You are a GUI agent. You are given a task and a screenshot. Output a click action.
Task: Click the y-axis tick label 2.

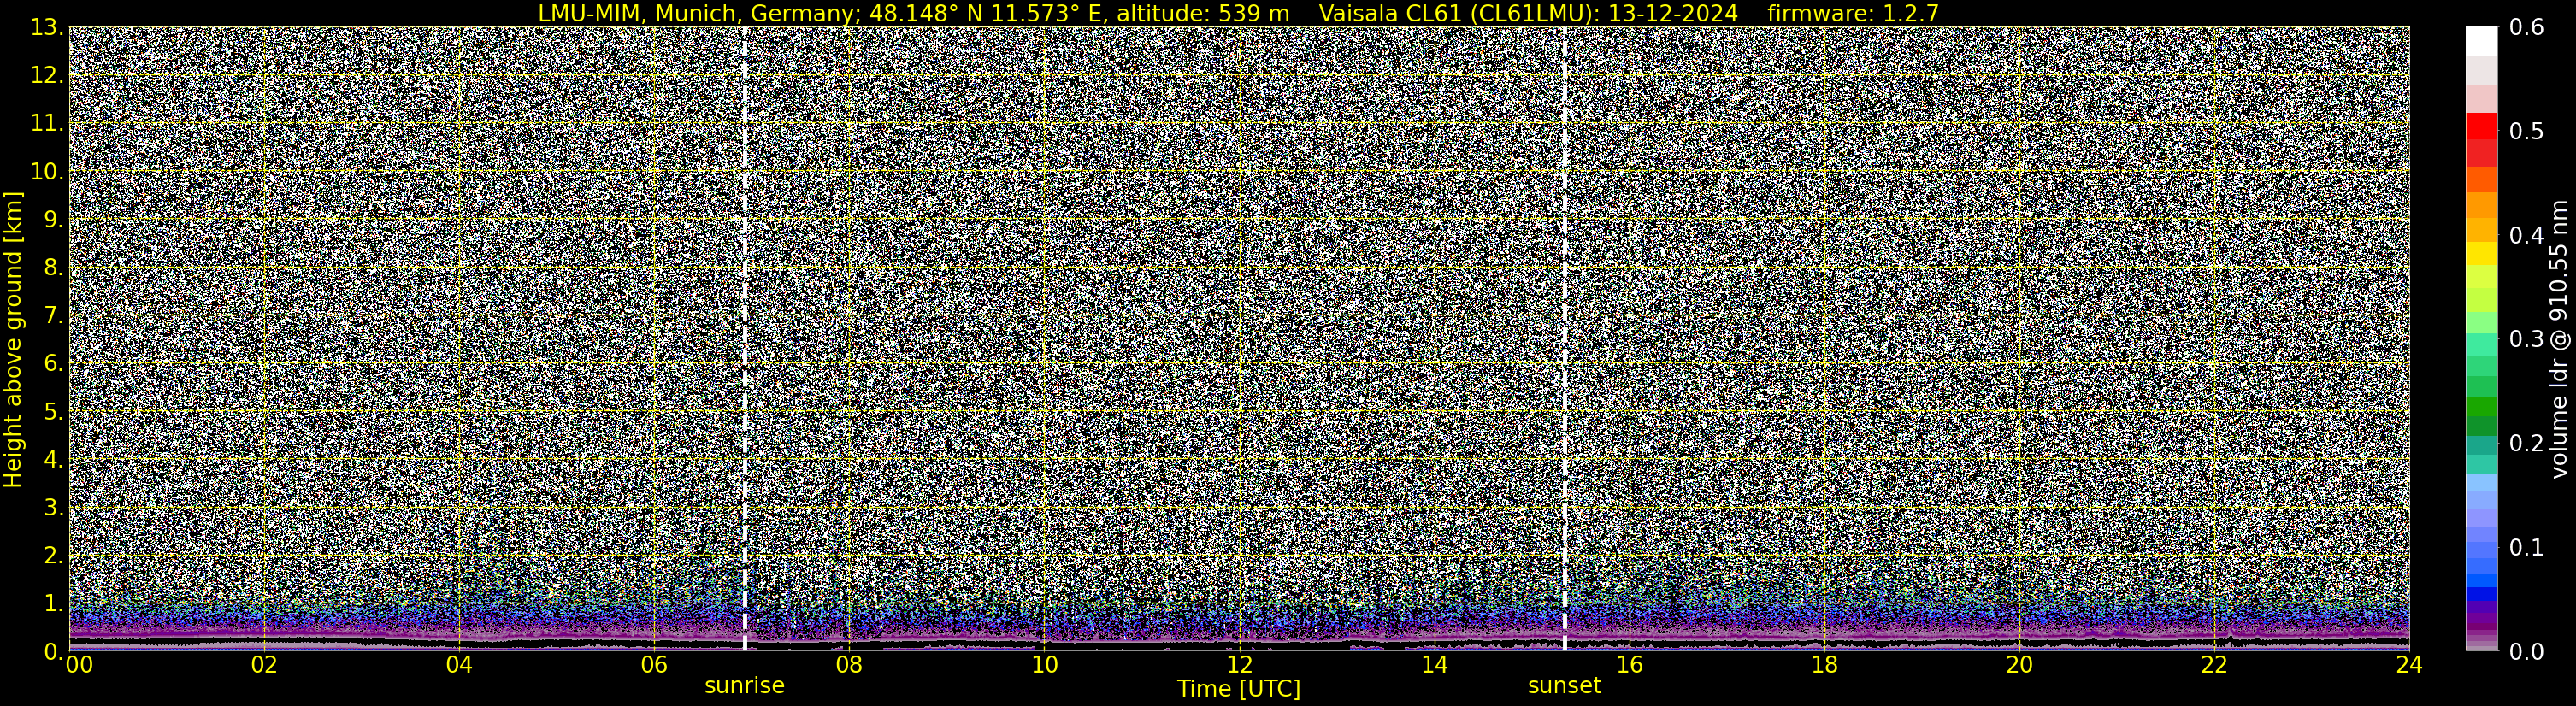point(54,556)
